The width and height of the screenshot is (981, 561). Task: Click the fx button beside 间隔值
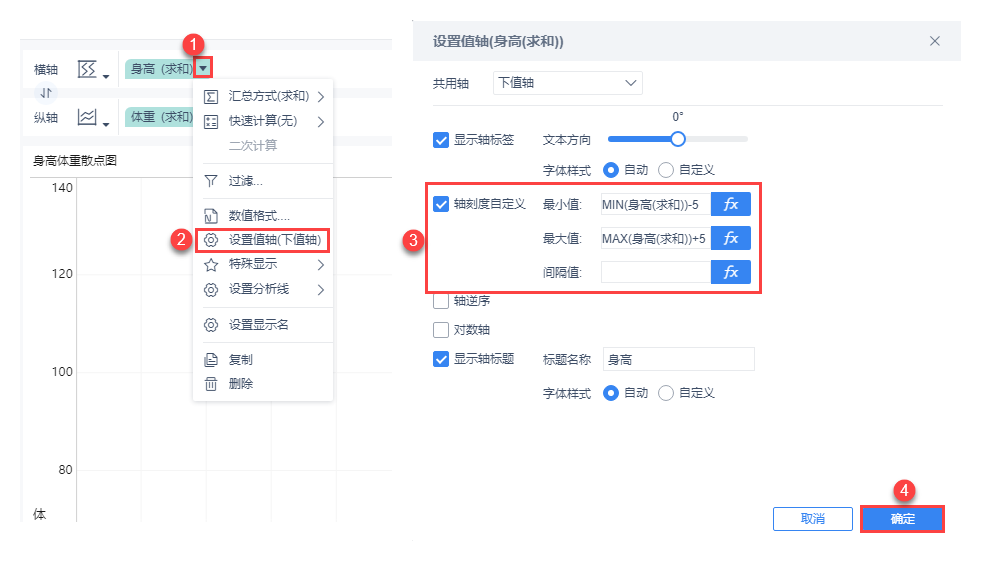pos(730,272)
